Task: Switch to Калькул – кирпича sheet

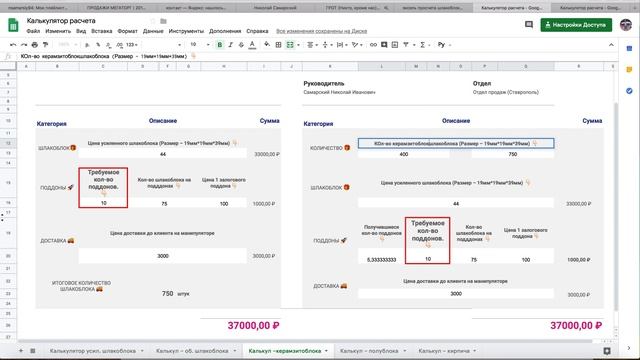Action: pyautogui.click(x=444, y=351)
